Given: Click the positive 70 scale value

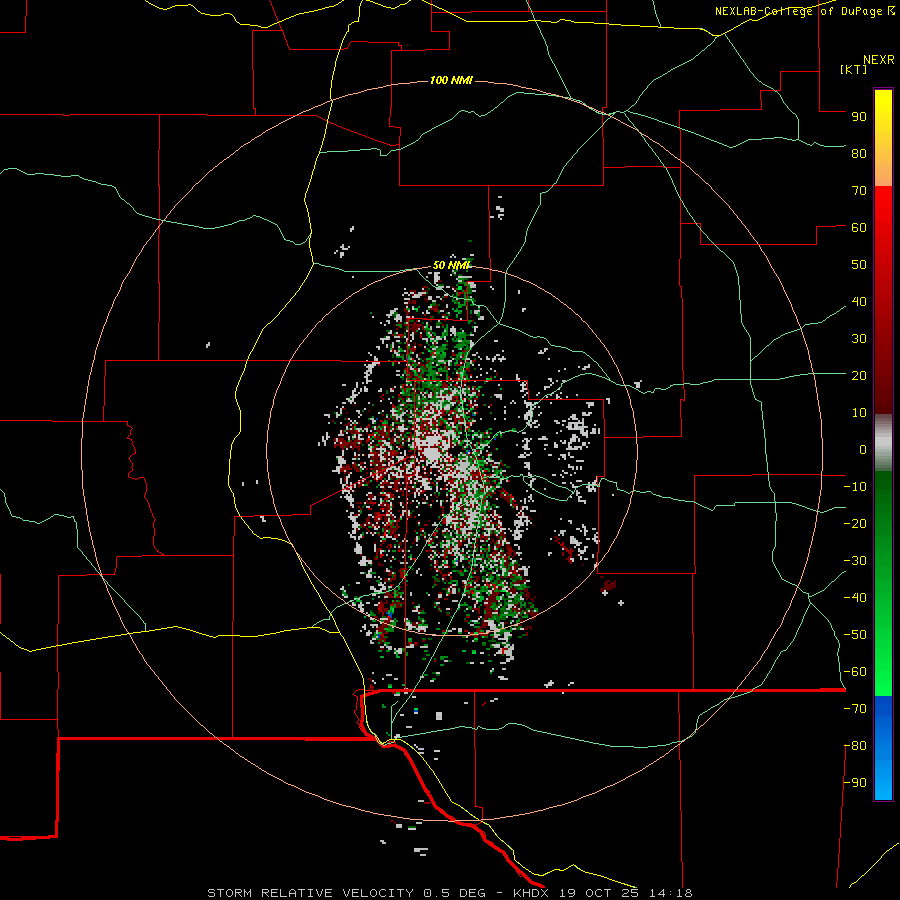Looking at the screenshot, I should click(859, 191).
